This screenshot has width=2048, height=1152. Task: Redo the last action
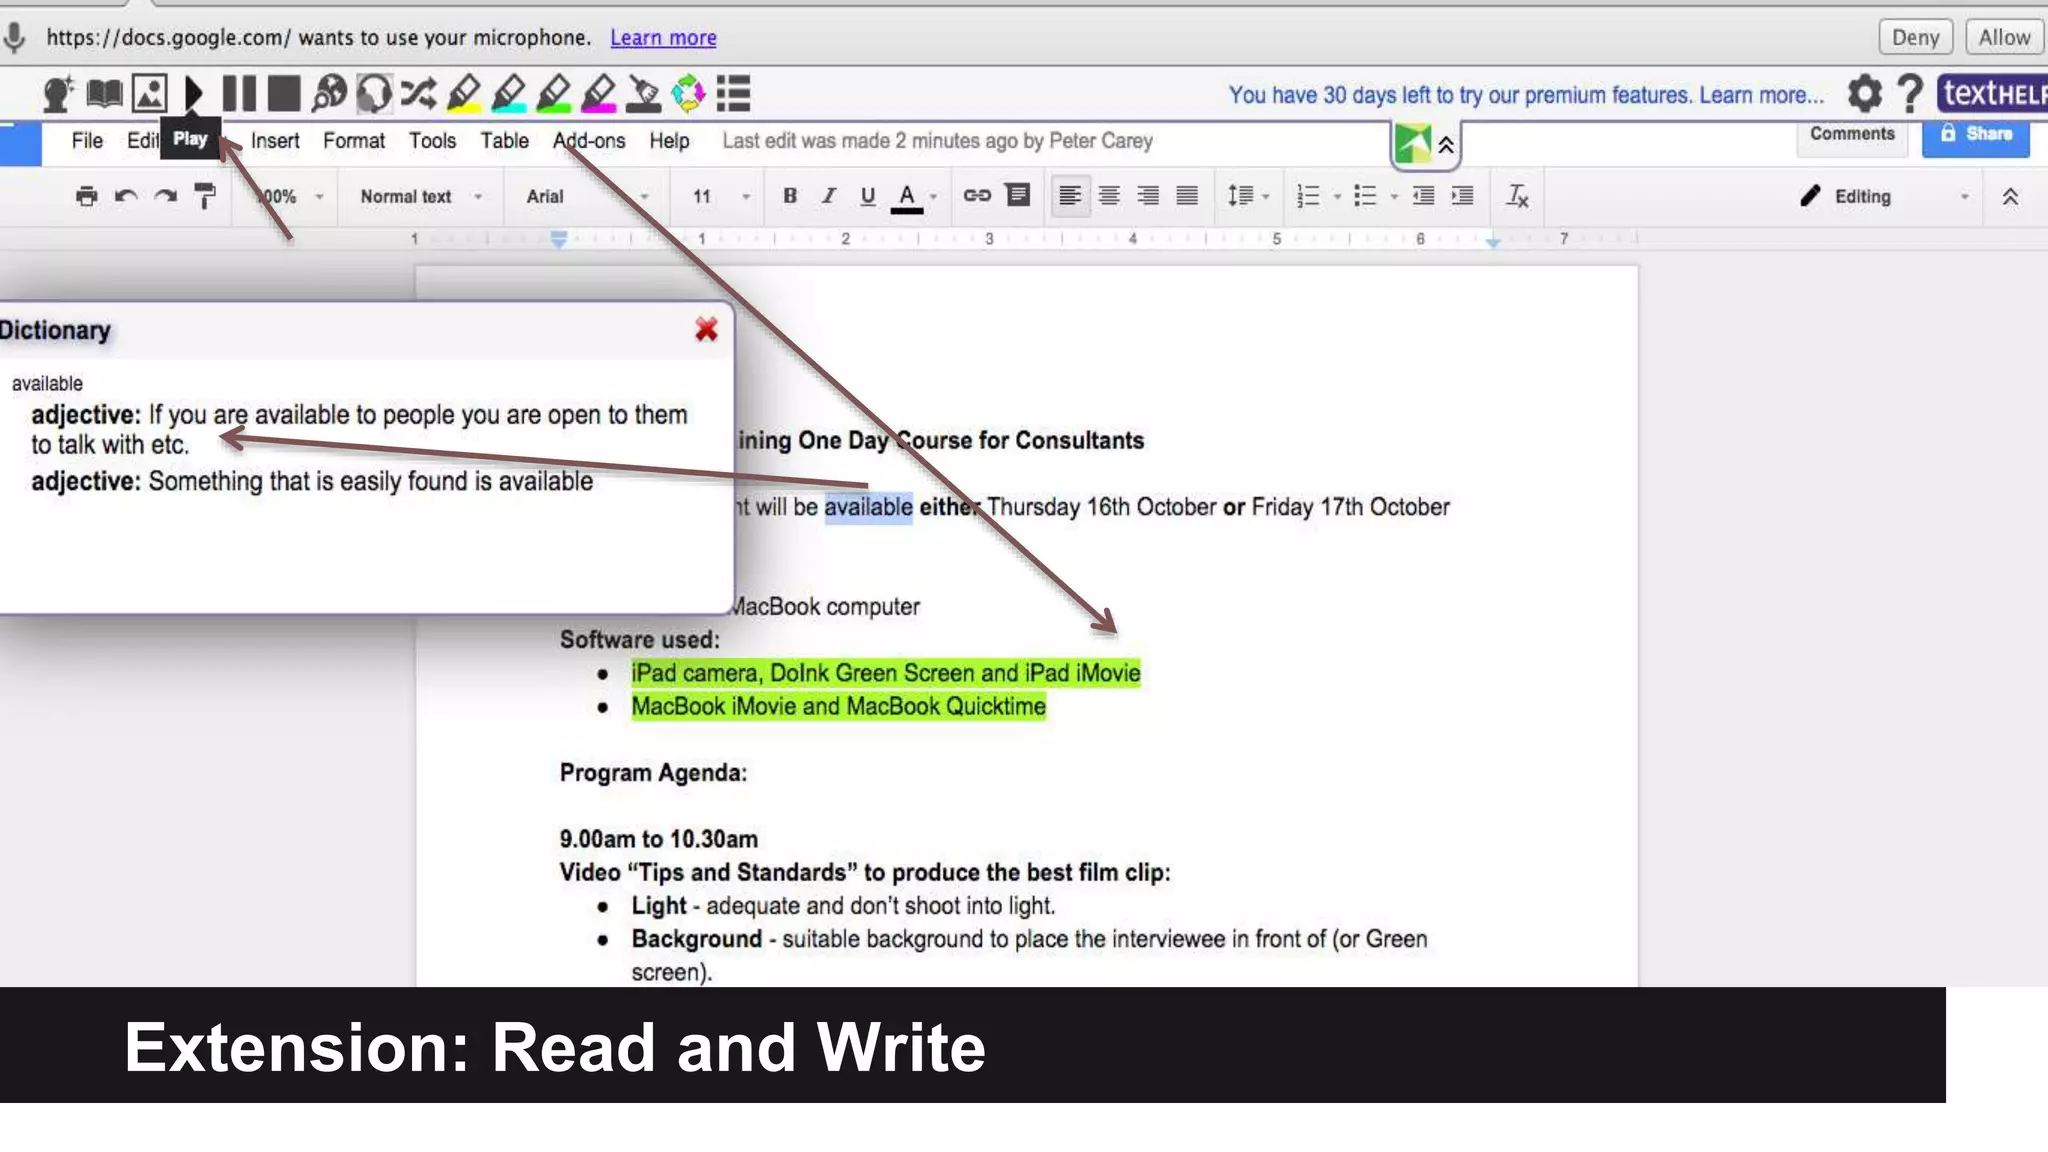[165, 196]
